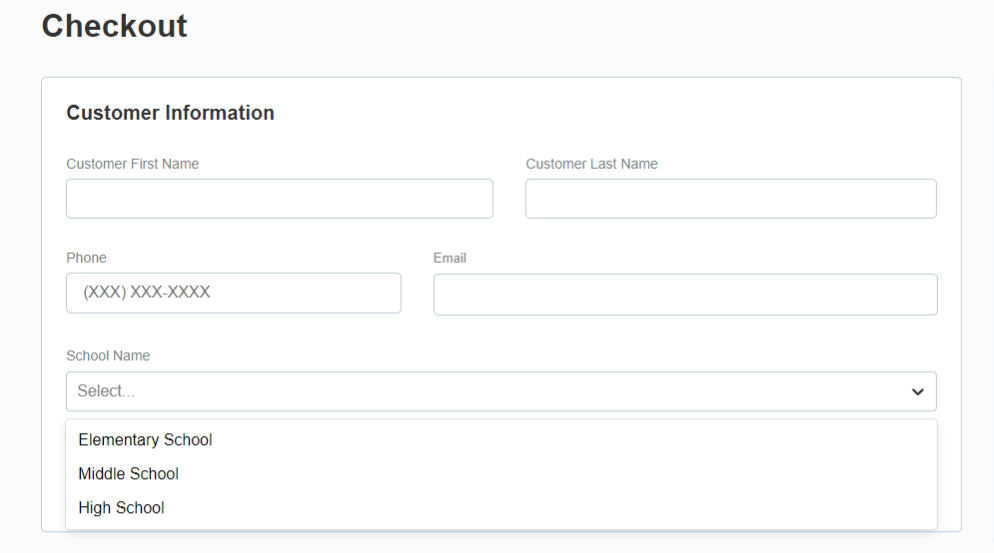994x553 pixels.
Task: Click the Customer First Name label
Action: click(132, 164)
